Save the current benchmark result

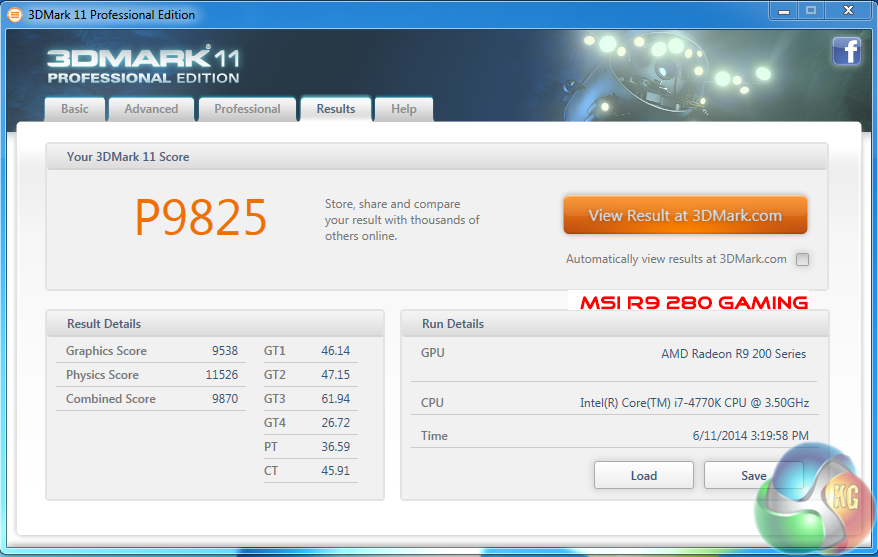pyautogui.click(x=754, y=475)
